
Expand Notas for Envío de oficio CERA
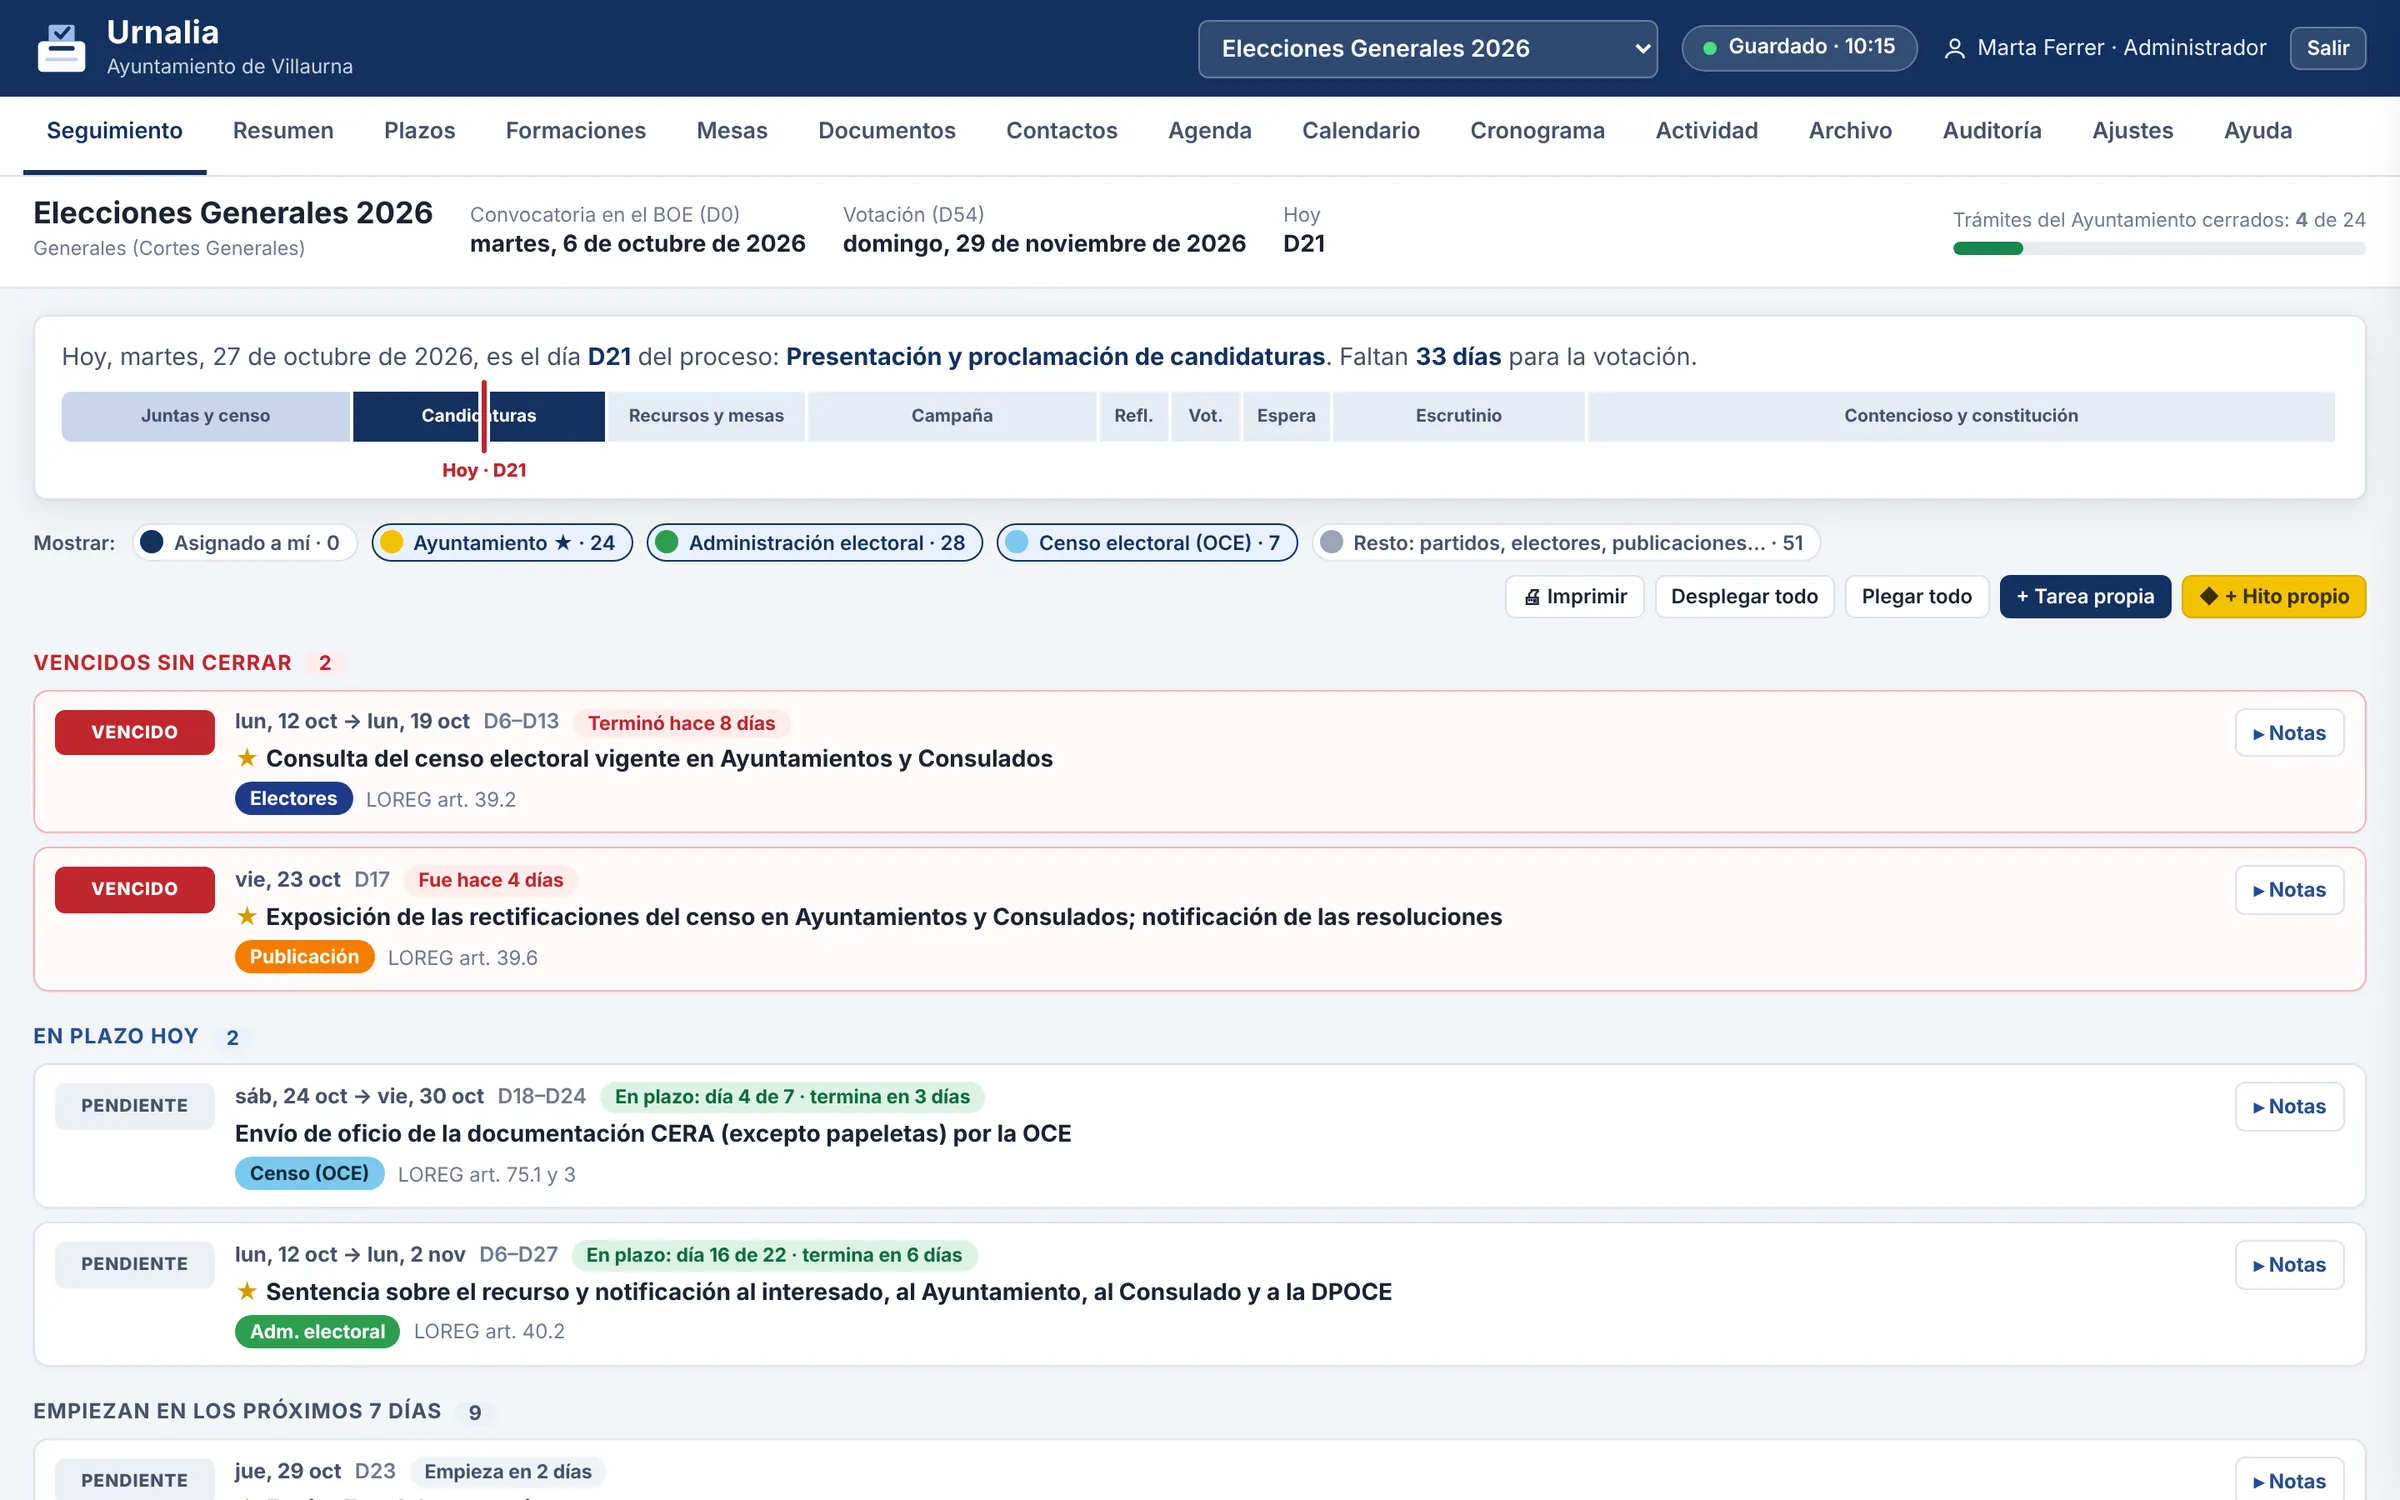click(2289, 1107)
